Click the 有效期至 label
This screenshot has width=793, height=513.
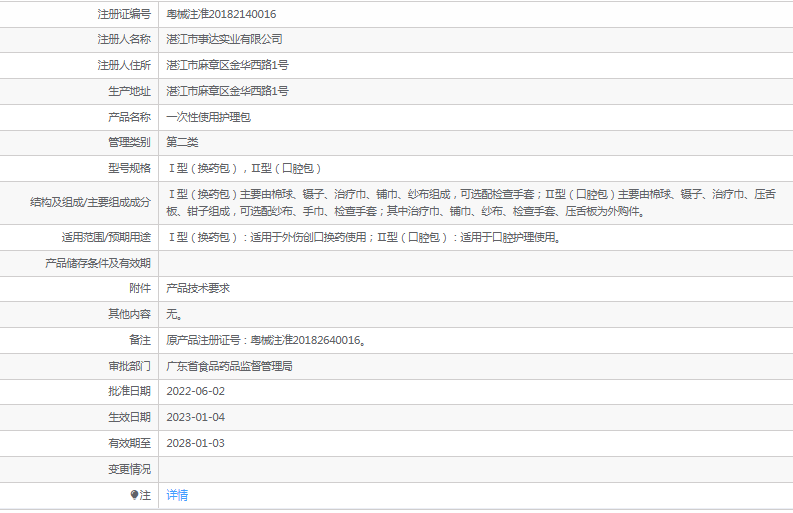[x=129, y=444]
